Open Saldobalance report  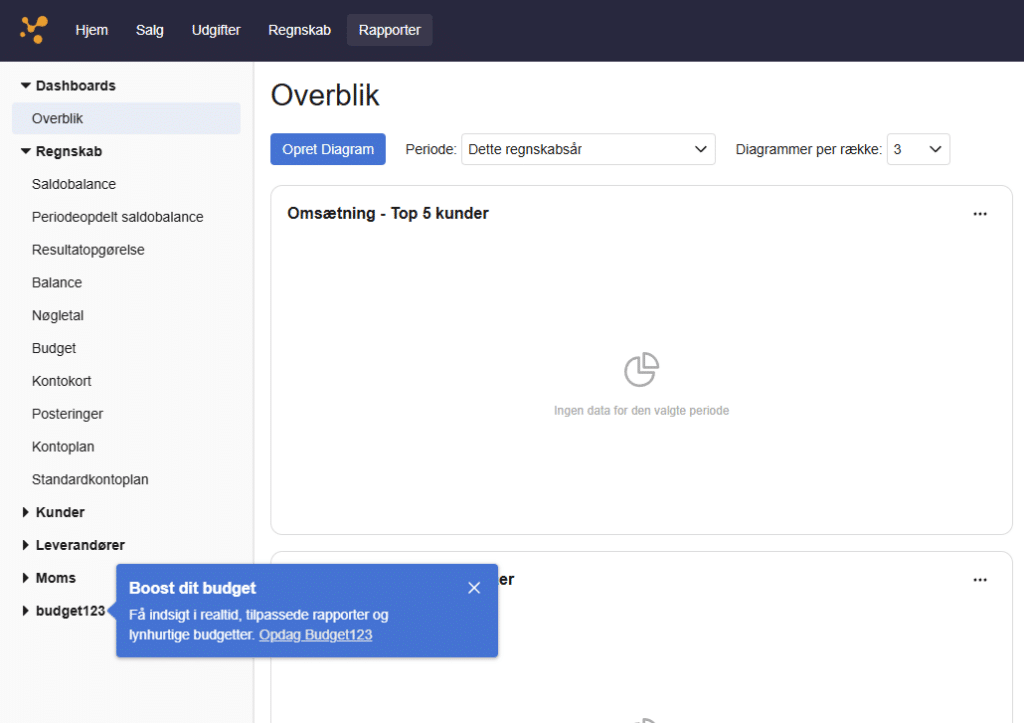pyautogui.click(x=74, y=185)
